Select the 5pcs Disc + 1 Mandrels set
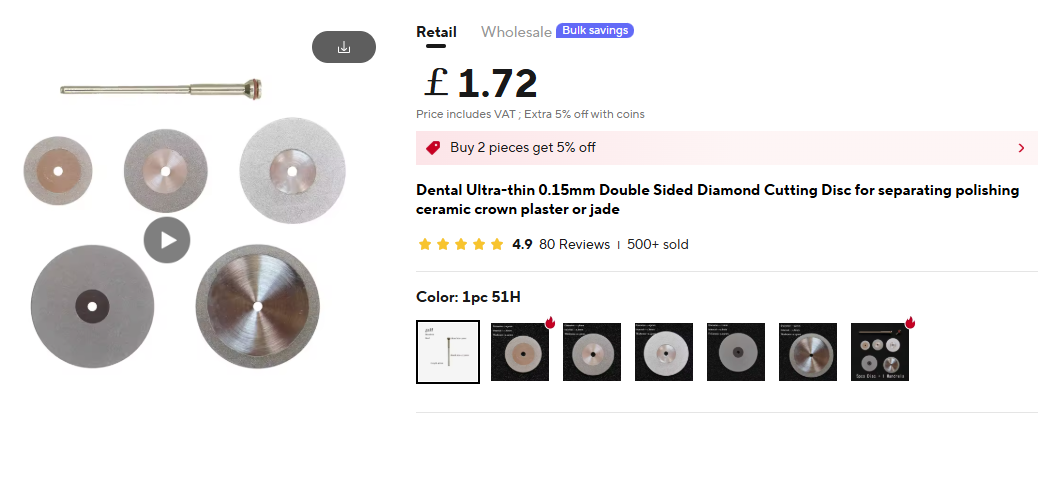The image size is (1044, 479). point(880,352)
